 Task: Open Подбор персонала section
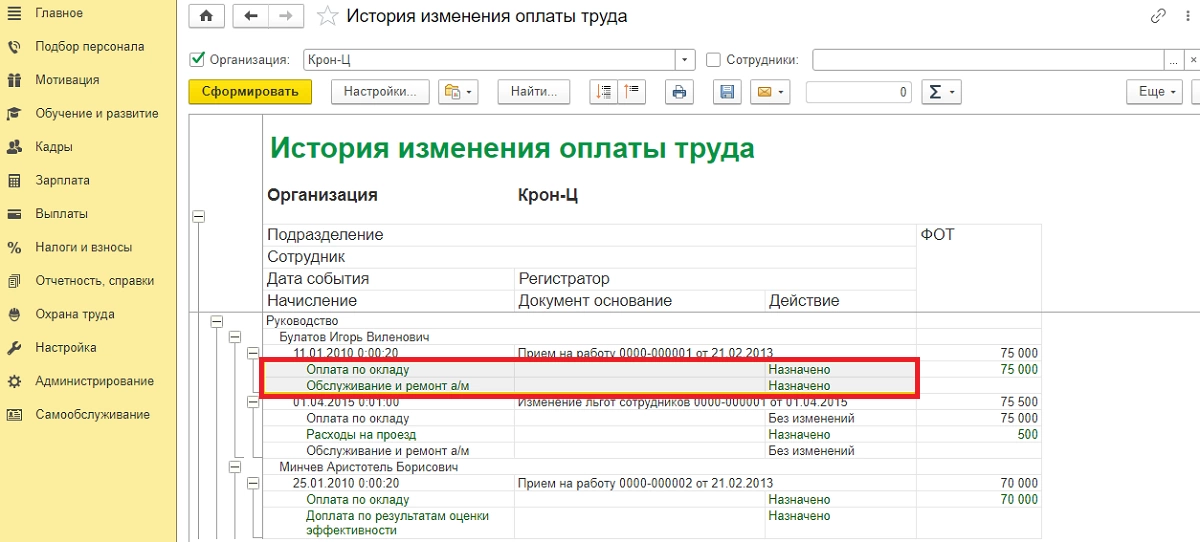89,46
